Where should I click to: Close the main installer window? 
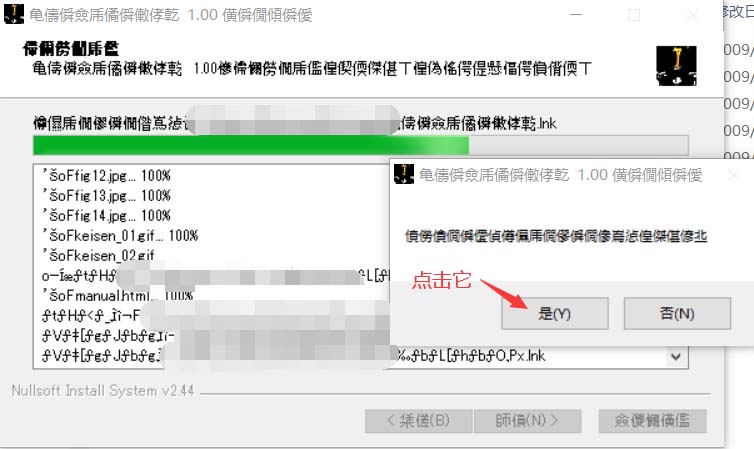[692, 15]
